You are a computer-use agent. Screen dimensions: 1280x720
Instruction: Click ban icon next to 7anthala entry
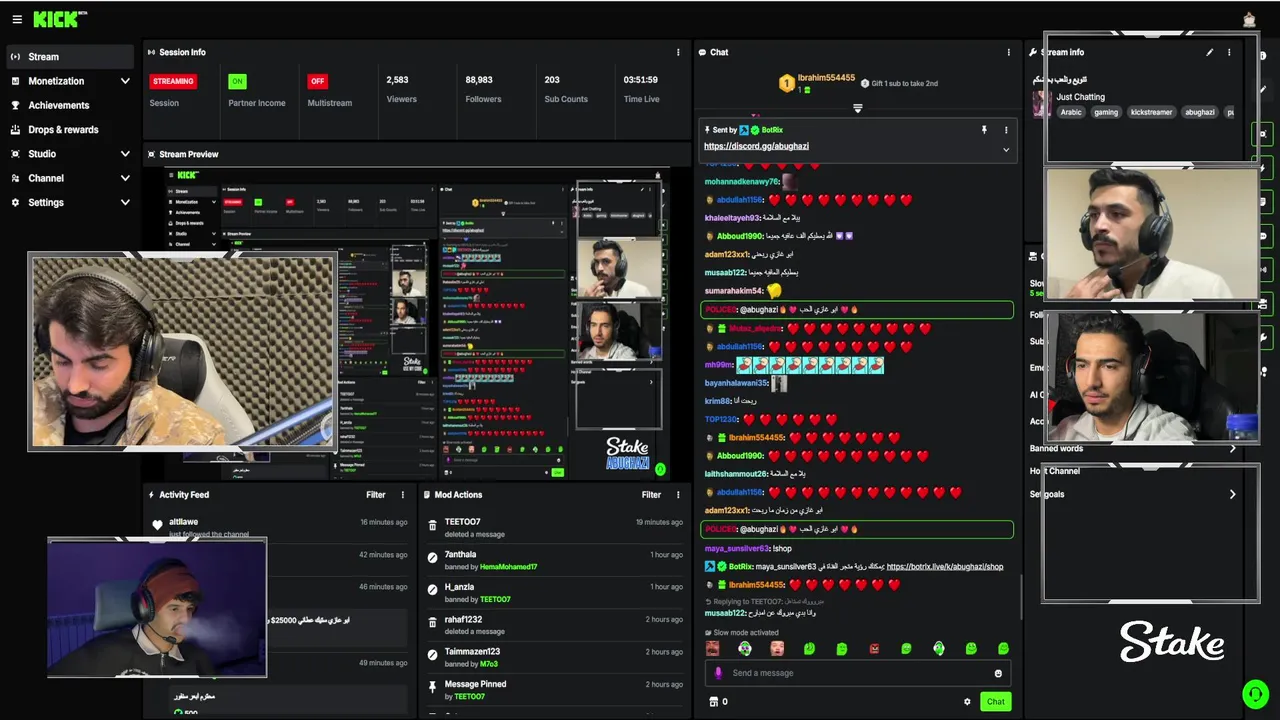point(432,558)
